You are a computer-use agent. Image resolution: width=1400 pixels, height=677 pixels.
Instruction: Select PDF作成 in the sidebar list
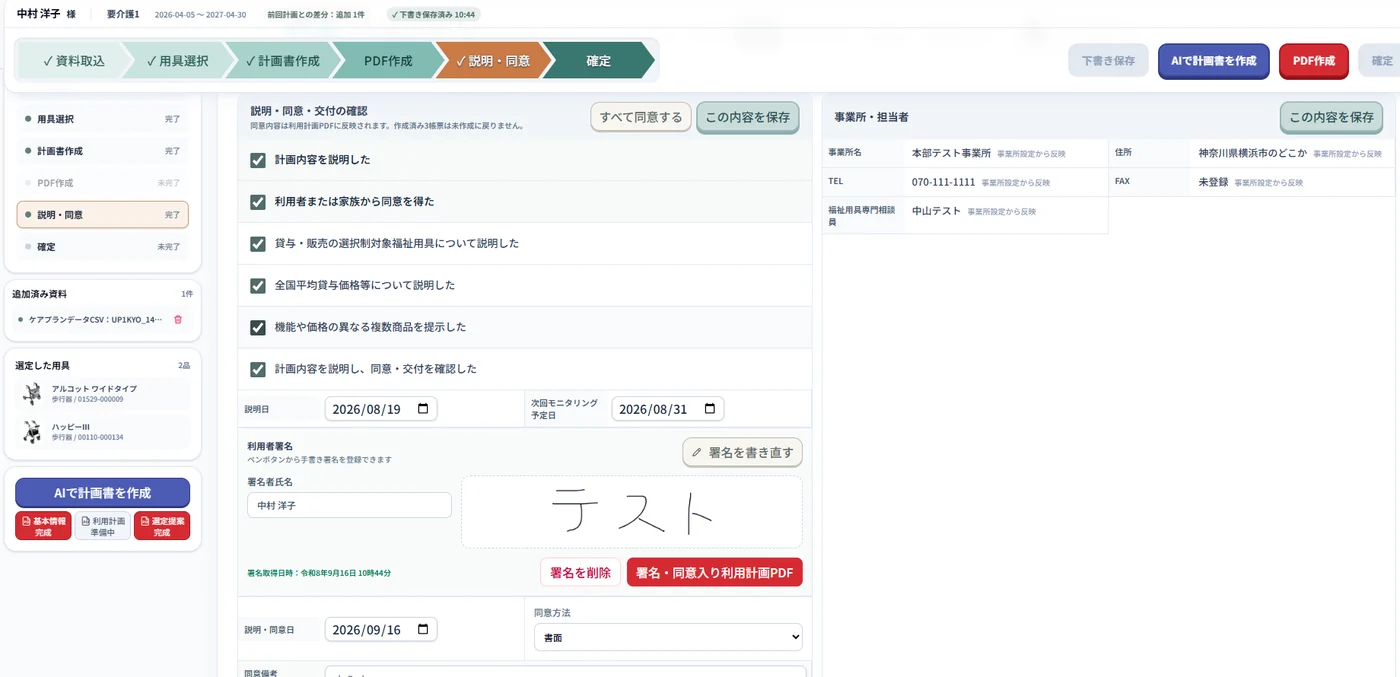point(103,183)
